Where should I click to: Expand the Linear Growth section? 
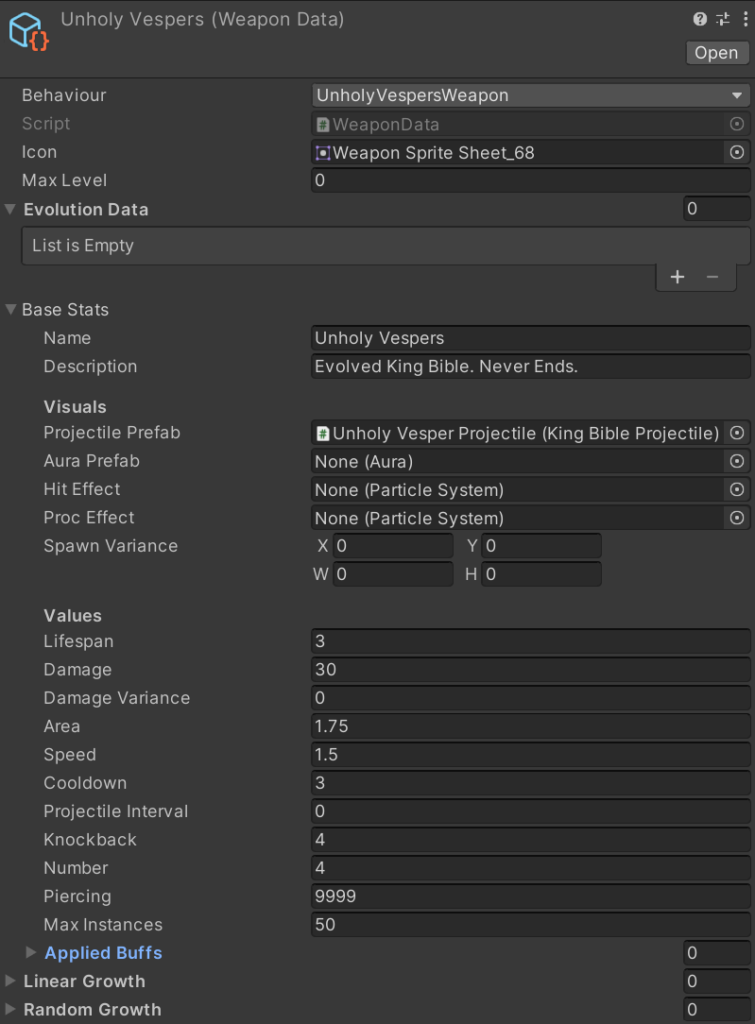(x=10, y=982)
